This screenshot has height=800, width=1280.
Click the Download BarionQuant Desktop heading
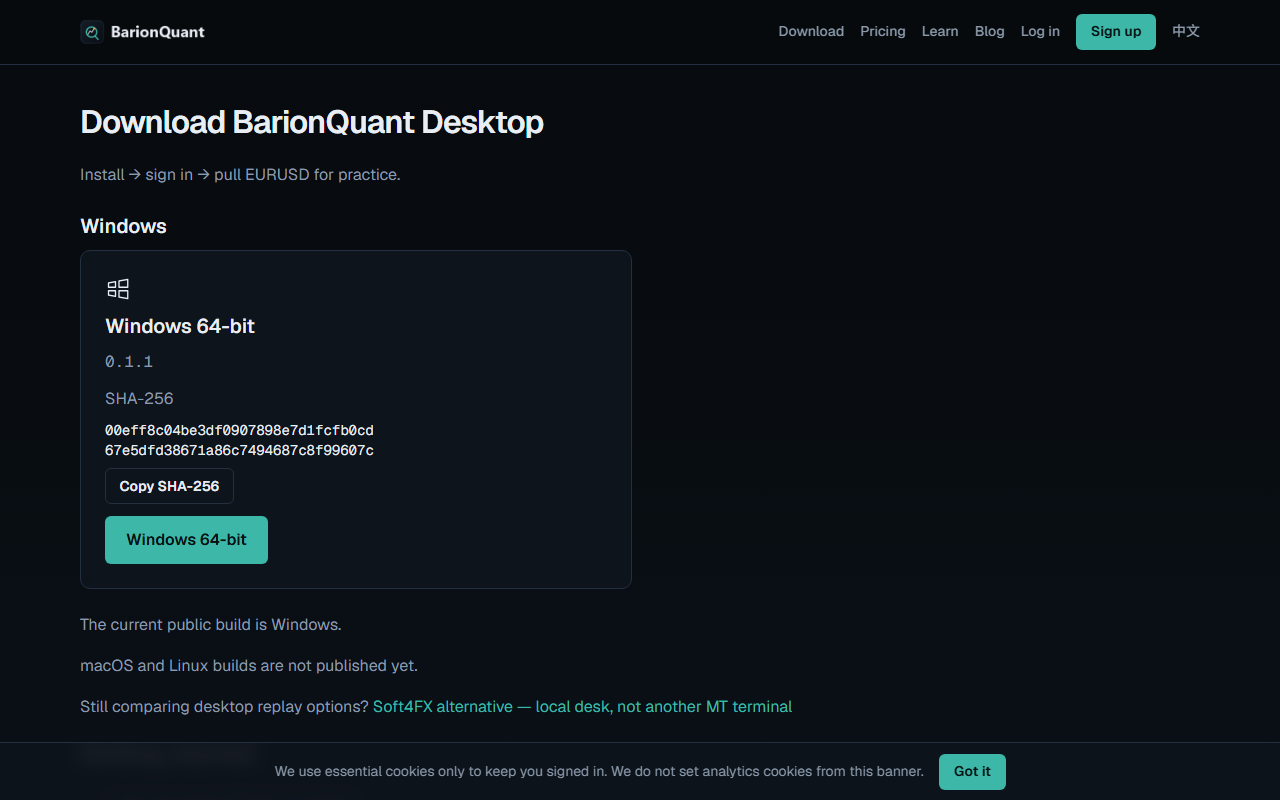click(x=312, y=122)
